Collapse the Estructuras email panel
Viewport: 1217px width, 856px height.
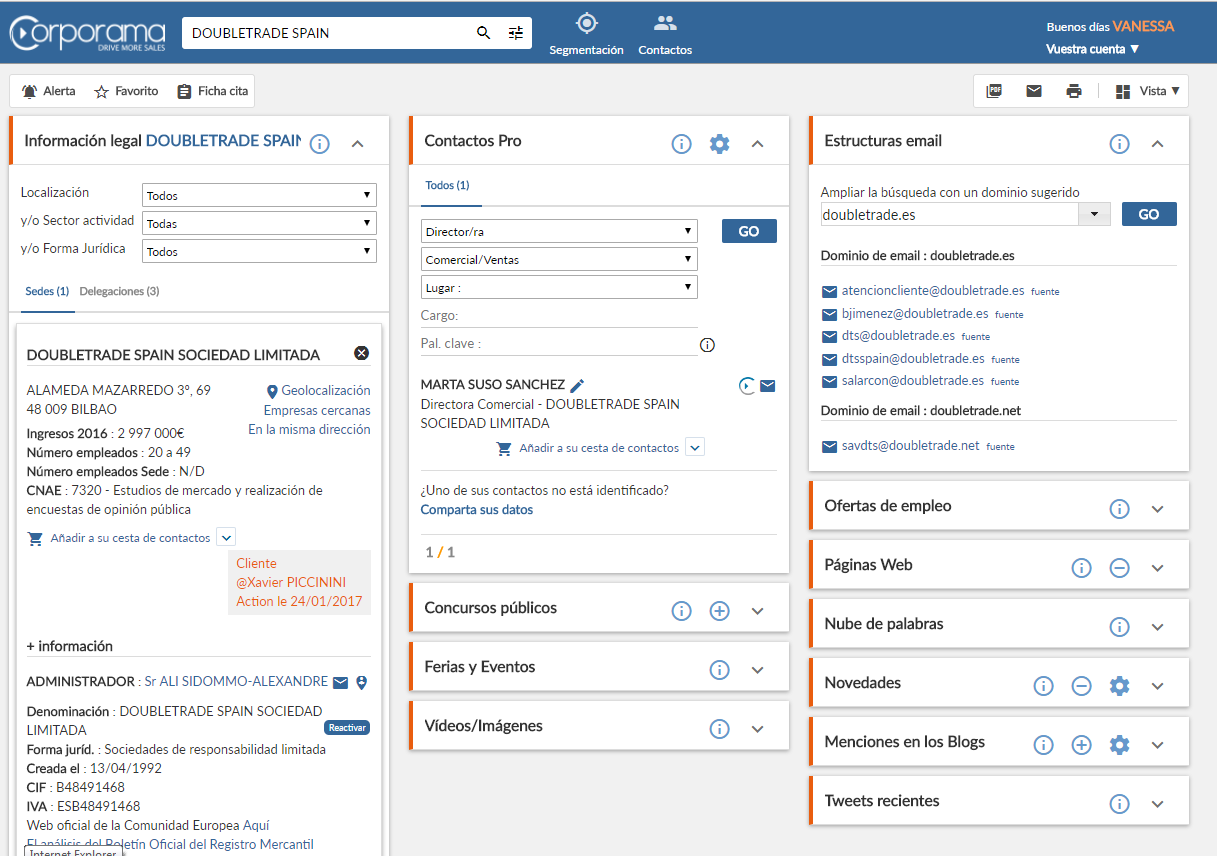[x=1158, y=144]
